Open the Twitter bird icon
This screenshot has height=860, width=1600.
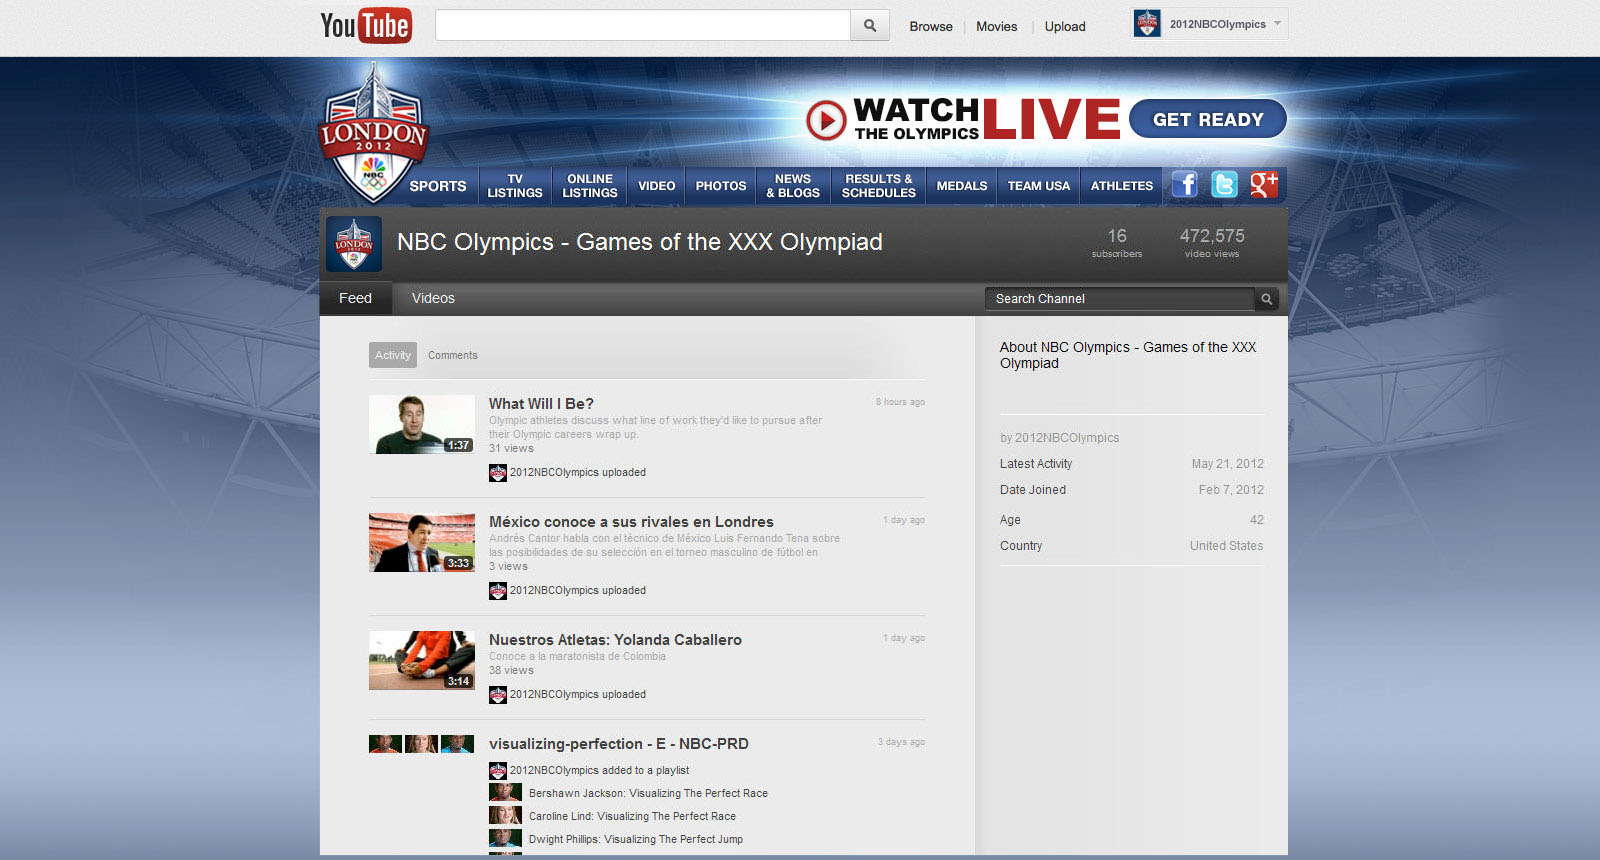coord(1224,185)
